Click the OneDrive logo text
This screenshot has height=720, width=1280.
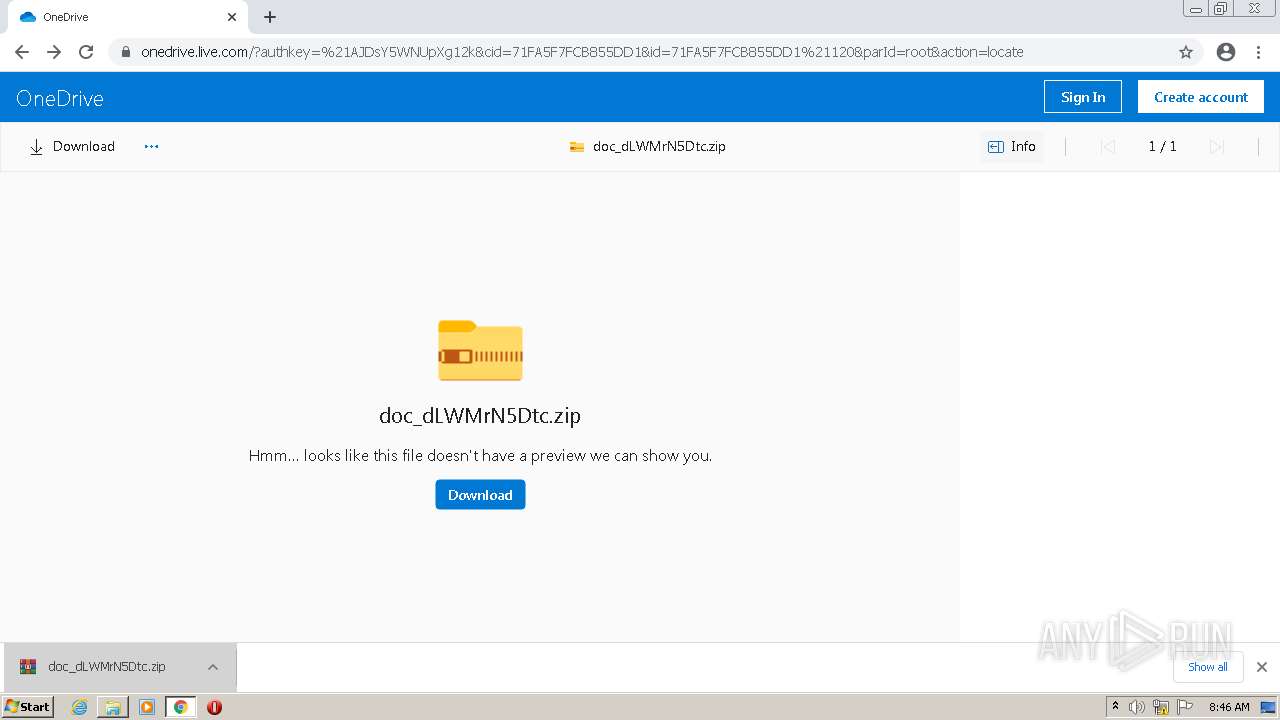click(60, 98)
